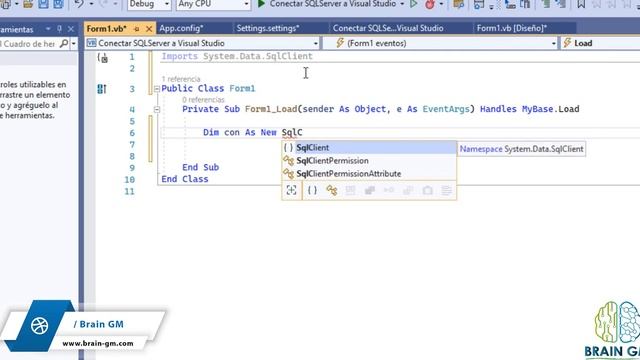This screenshot has width=640, height=360.
Task: Open the Settings.settings tab
Action: coord(268,28)
